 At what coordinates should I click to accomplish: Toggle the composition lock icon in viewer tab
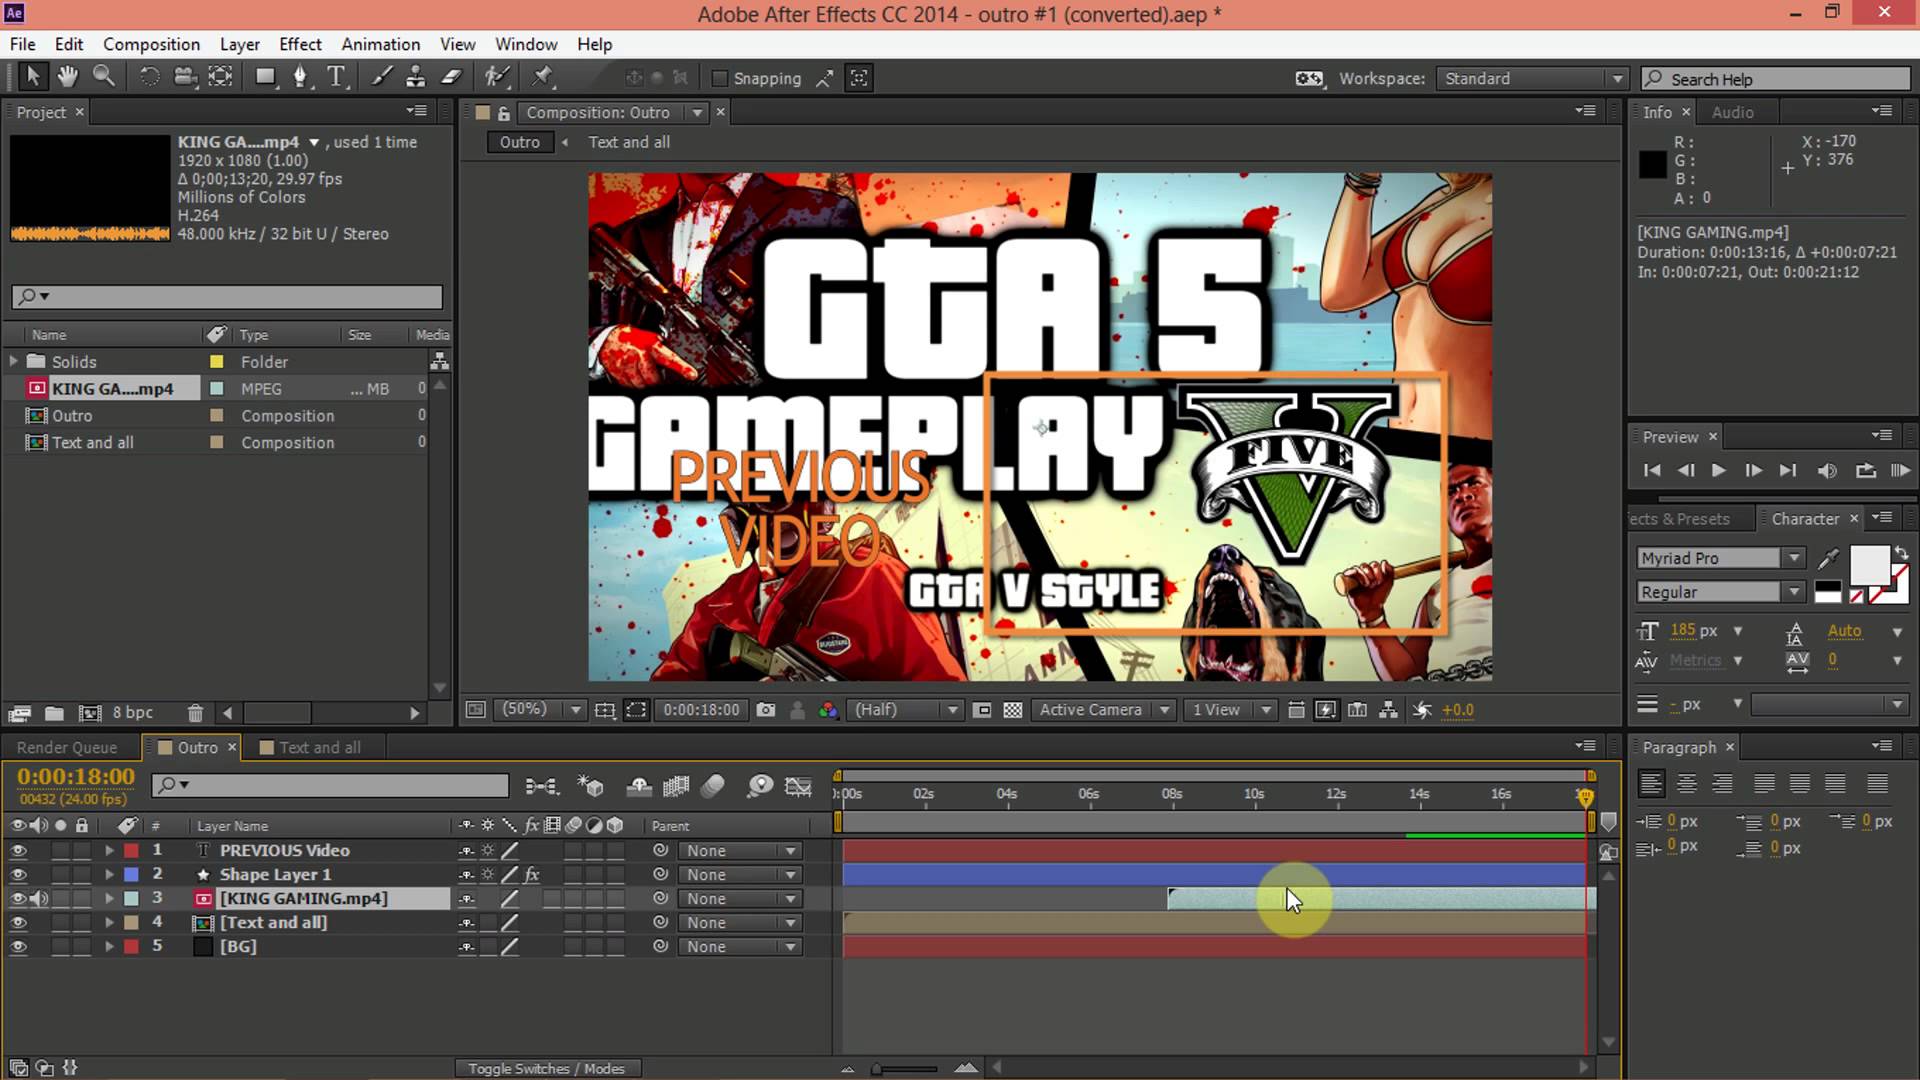click(x=504, y=113)
